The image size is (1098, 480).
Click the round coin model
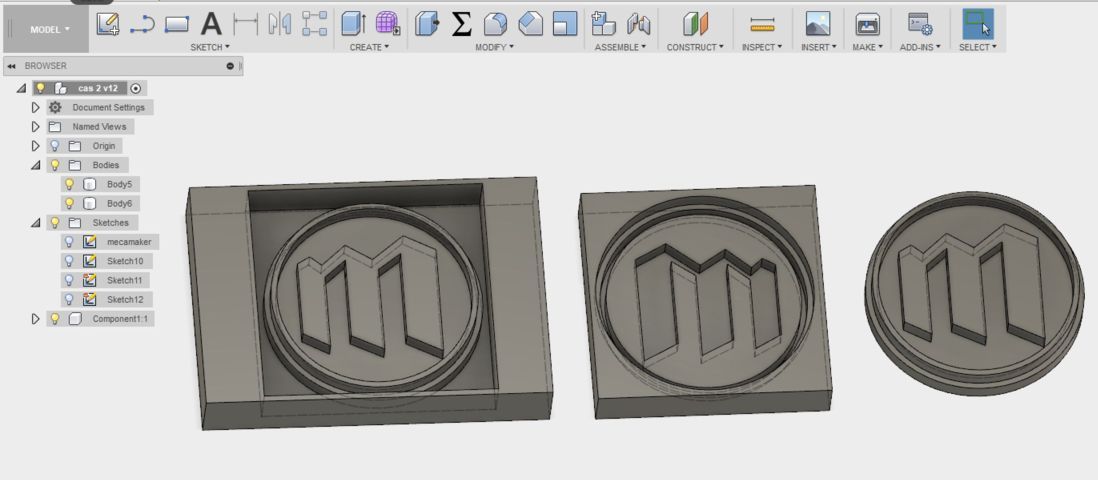click(x=973, y=293)
